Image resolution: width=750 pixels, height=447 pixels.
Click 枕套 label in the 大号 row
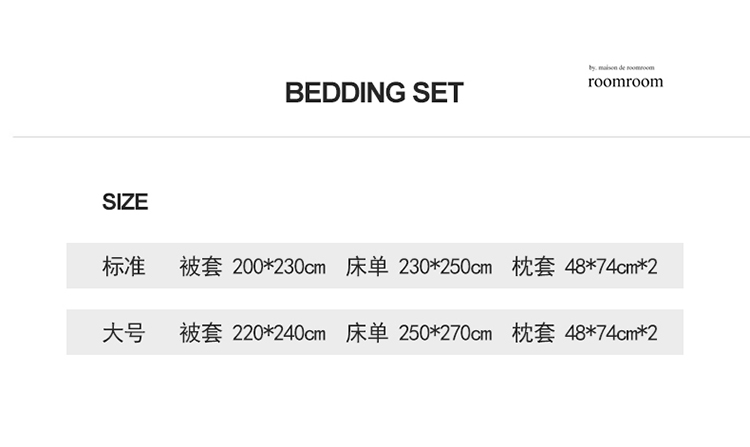533,333
